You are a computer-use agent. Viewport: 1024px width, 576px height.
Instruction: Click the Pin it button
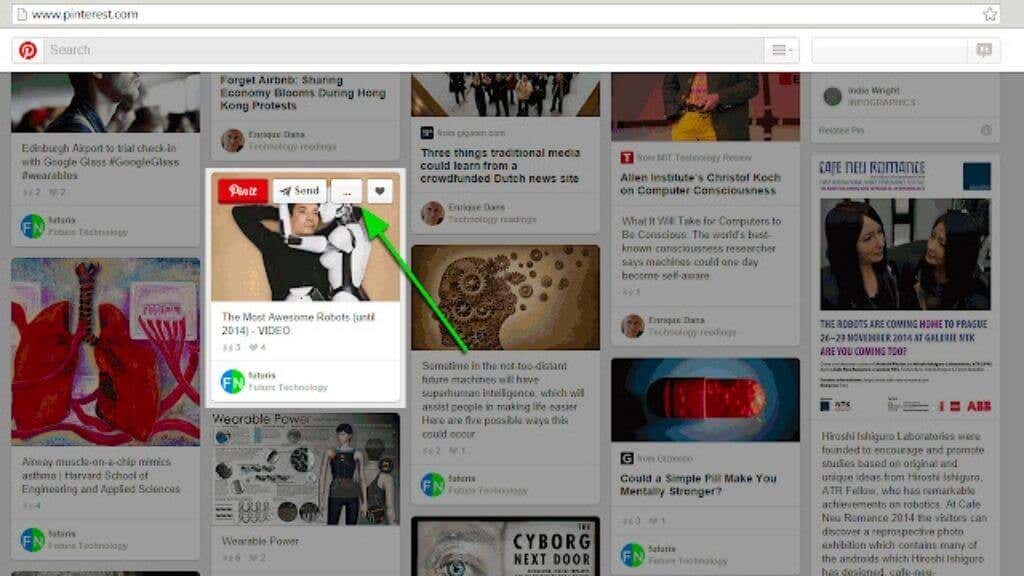point(243,191)
